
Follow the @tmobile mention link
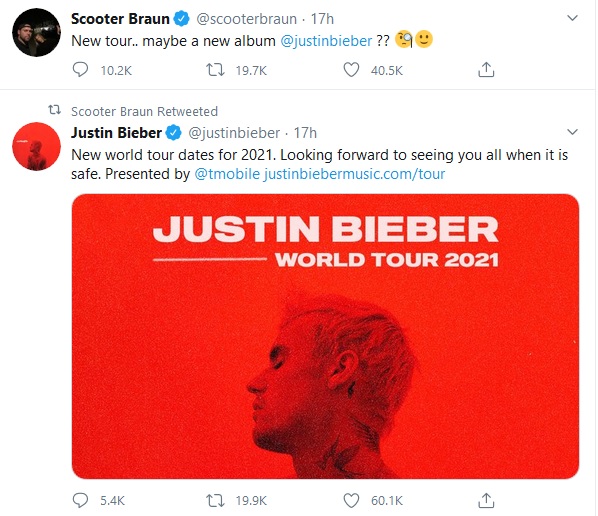227,174
